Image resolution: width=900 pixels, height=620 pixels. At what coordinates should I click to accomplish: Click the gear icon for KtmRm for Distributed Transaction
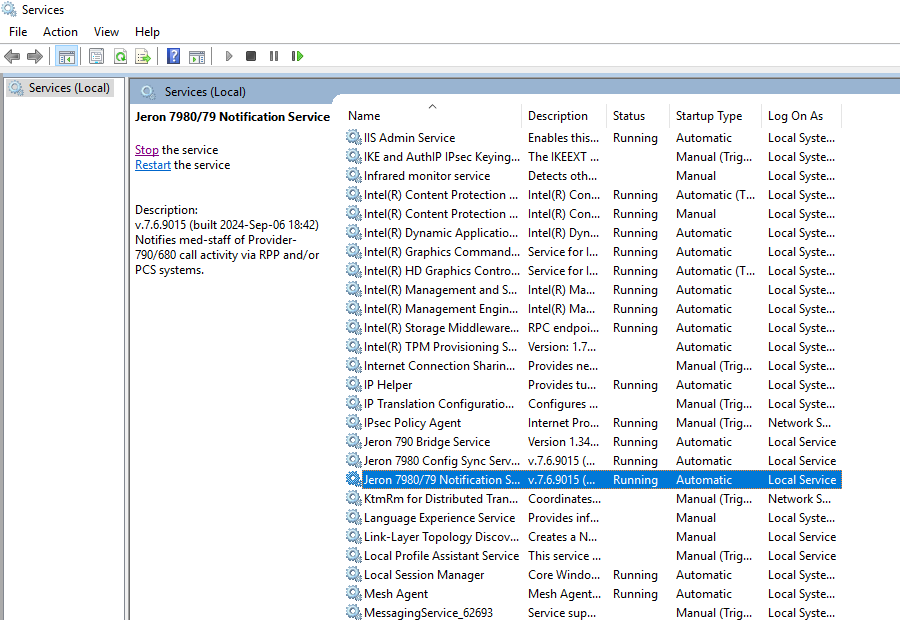pyautogui.click(x=354, y=498)
